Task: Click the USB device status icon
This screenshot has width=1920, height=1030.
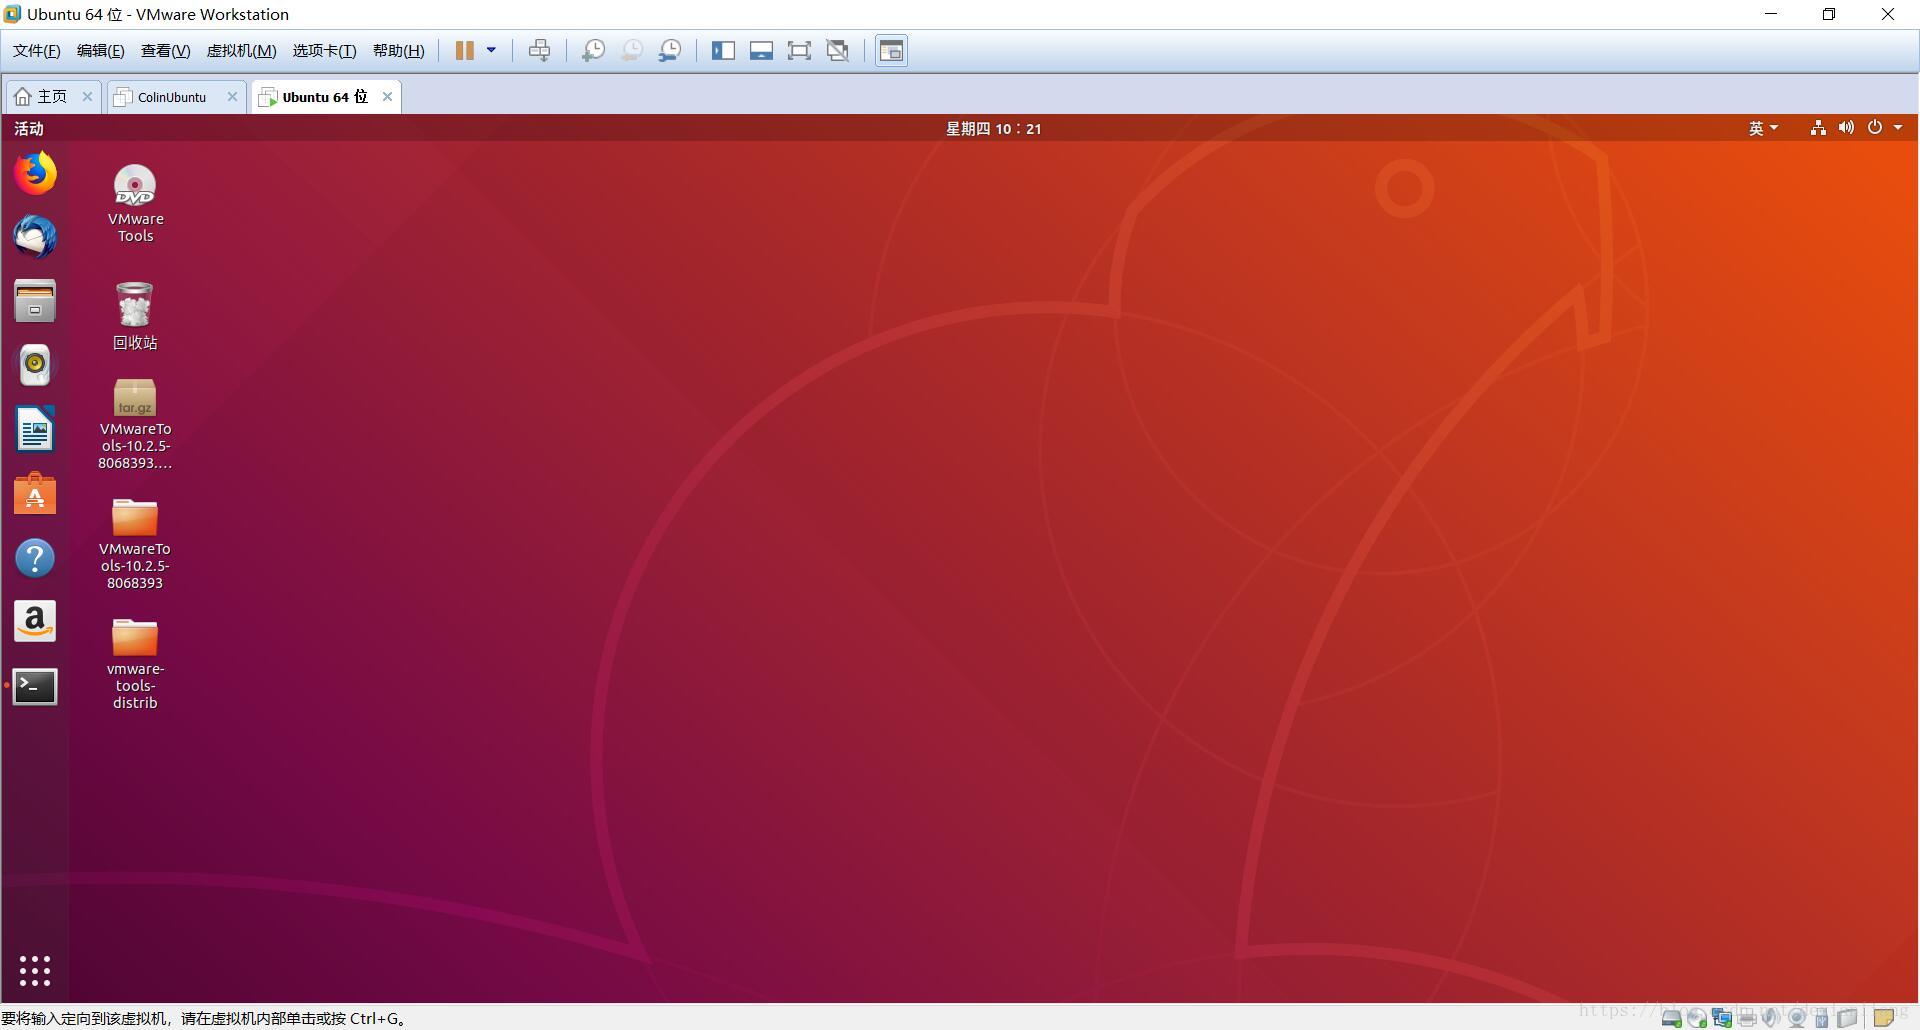Action: coord(1822,1018)
